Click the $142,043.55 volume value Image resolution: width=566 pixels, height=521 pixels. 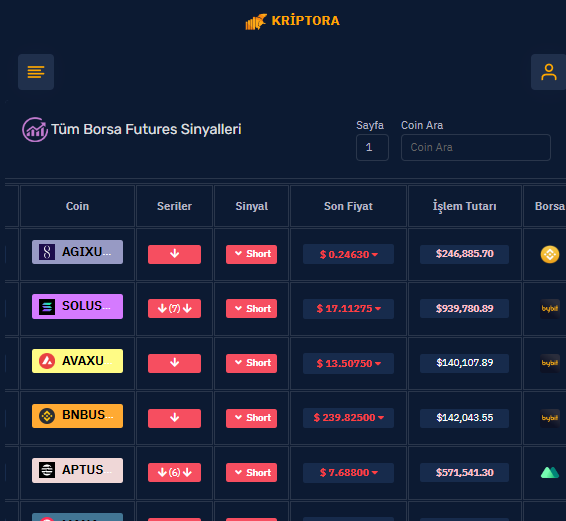[465, 418]
